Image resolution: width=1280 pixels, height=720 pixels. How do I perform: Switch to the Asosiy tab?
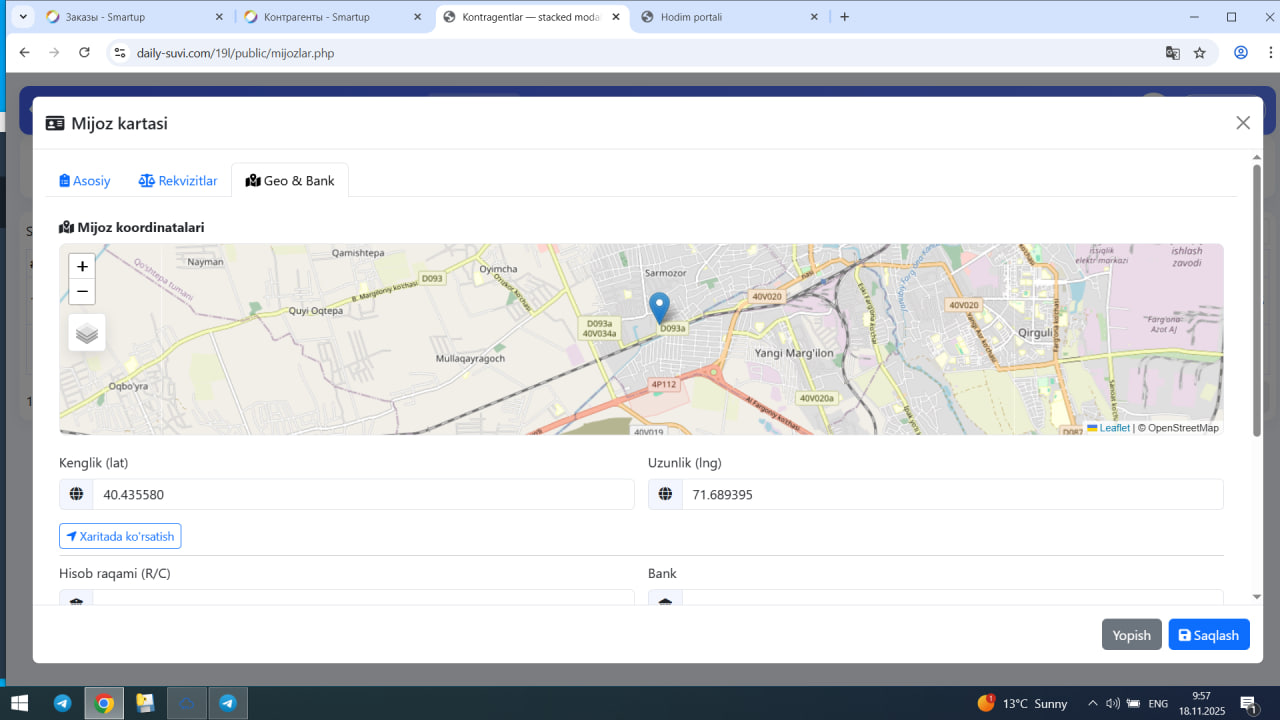tap(85, 181)
